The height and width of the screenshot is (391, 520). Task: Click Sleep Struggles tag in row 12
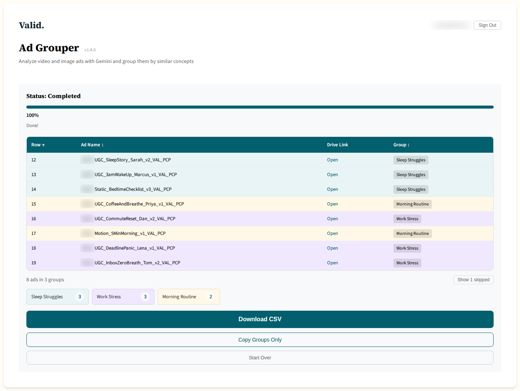pyautogui.click(x=411, y=160)
